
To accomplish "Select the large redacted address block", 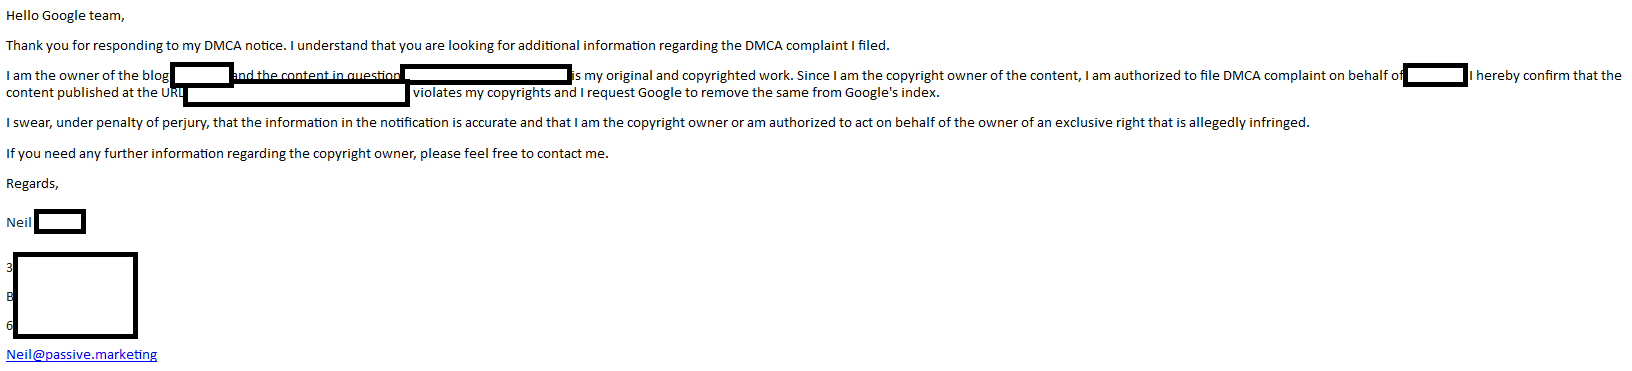I will (75, 295).
